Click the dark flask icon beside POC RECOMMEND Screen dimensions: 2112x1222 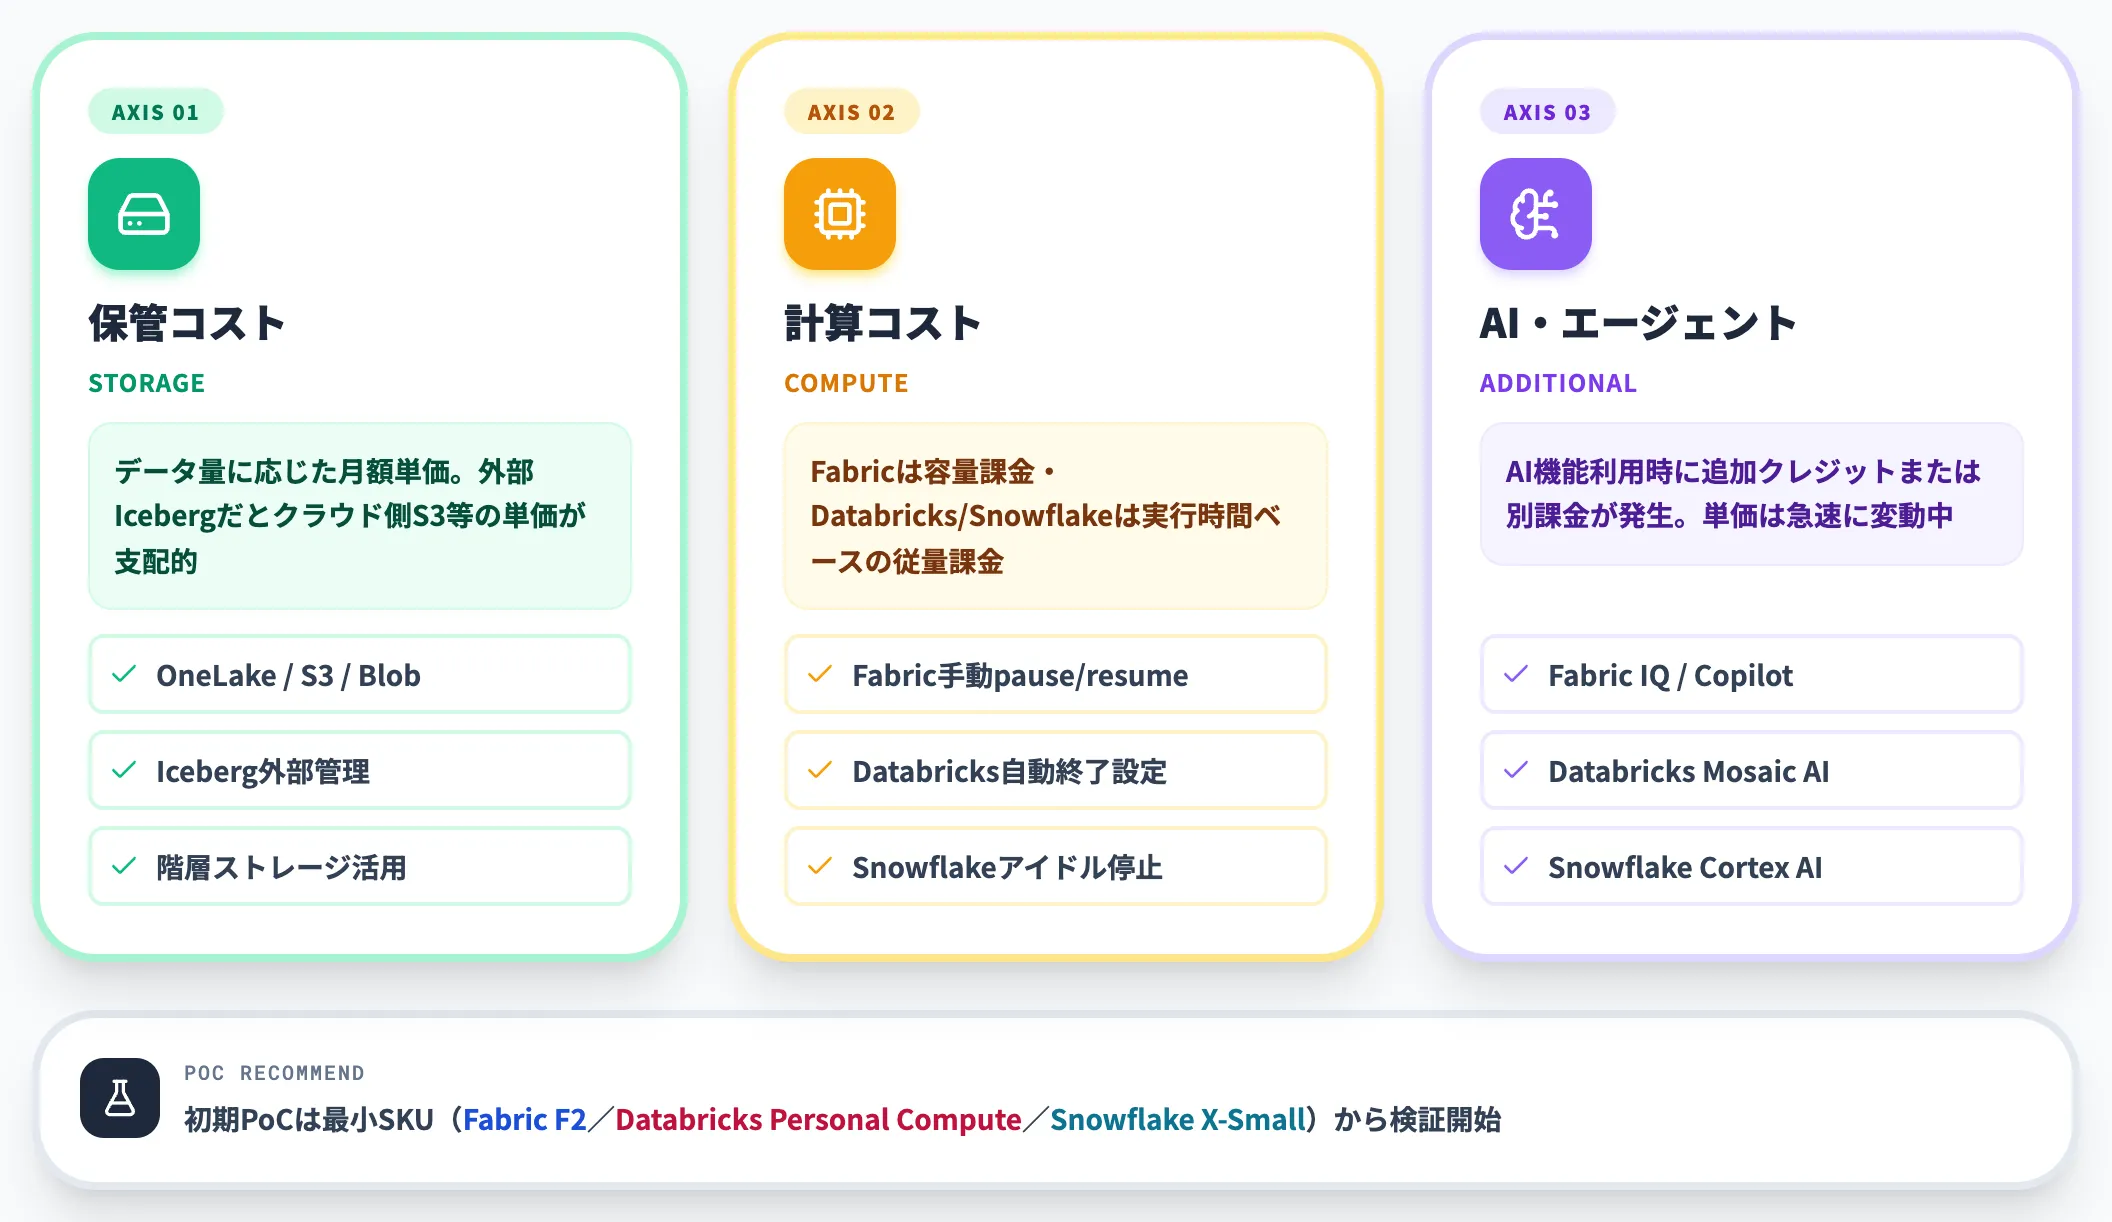(120, 1098)
